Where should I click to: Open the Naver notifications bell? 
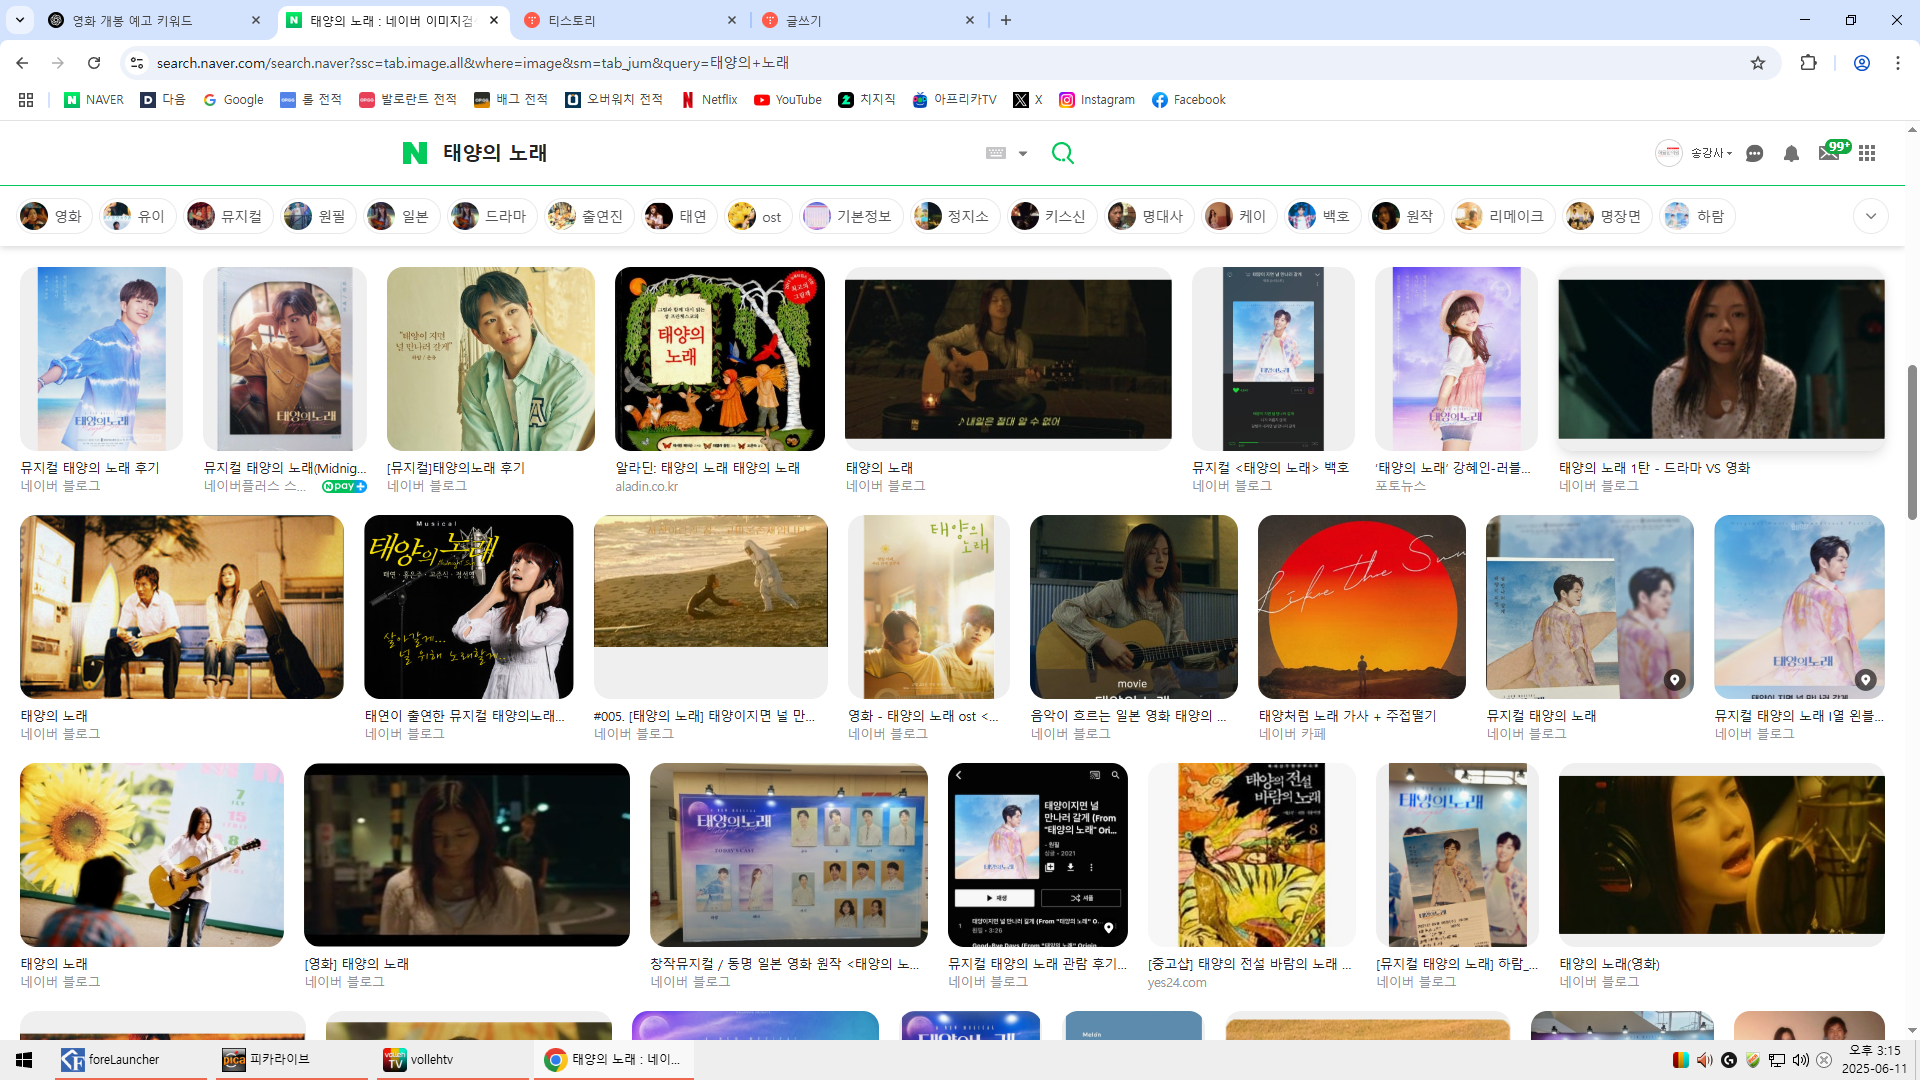[x=1791, y=153]
